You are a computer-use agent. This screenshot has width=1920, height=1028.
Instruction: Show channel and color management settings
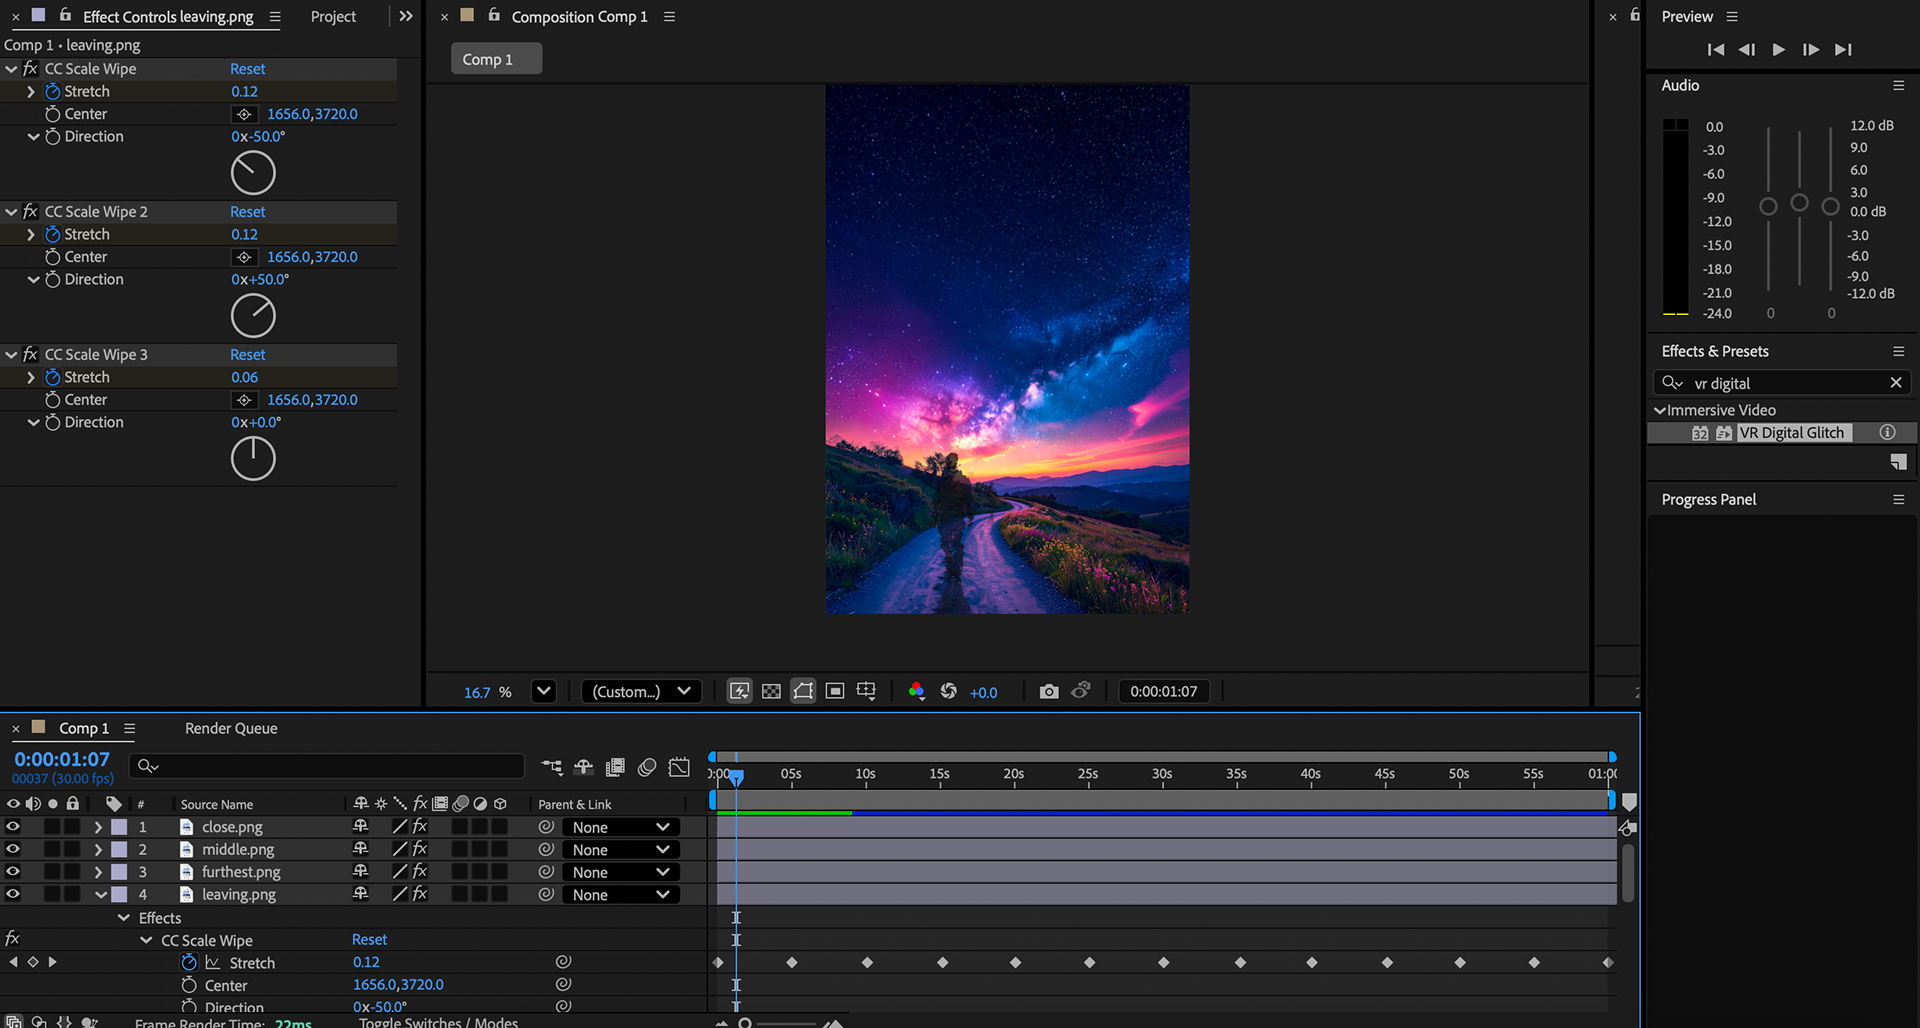coord(916,691)
